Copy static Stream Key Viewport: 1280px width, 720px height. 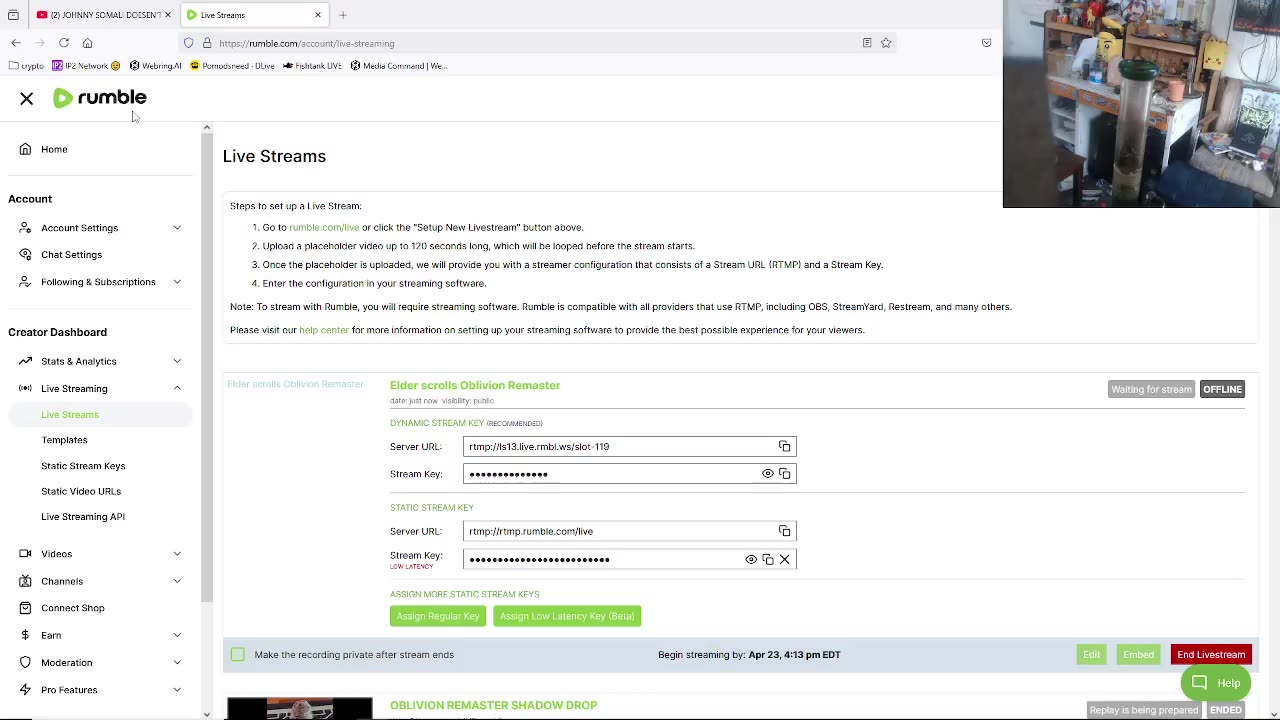click(x=768, y=559)
